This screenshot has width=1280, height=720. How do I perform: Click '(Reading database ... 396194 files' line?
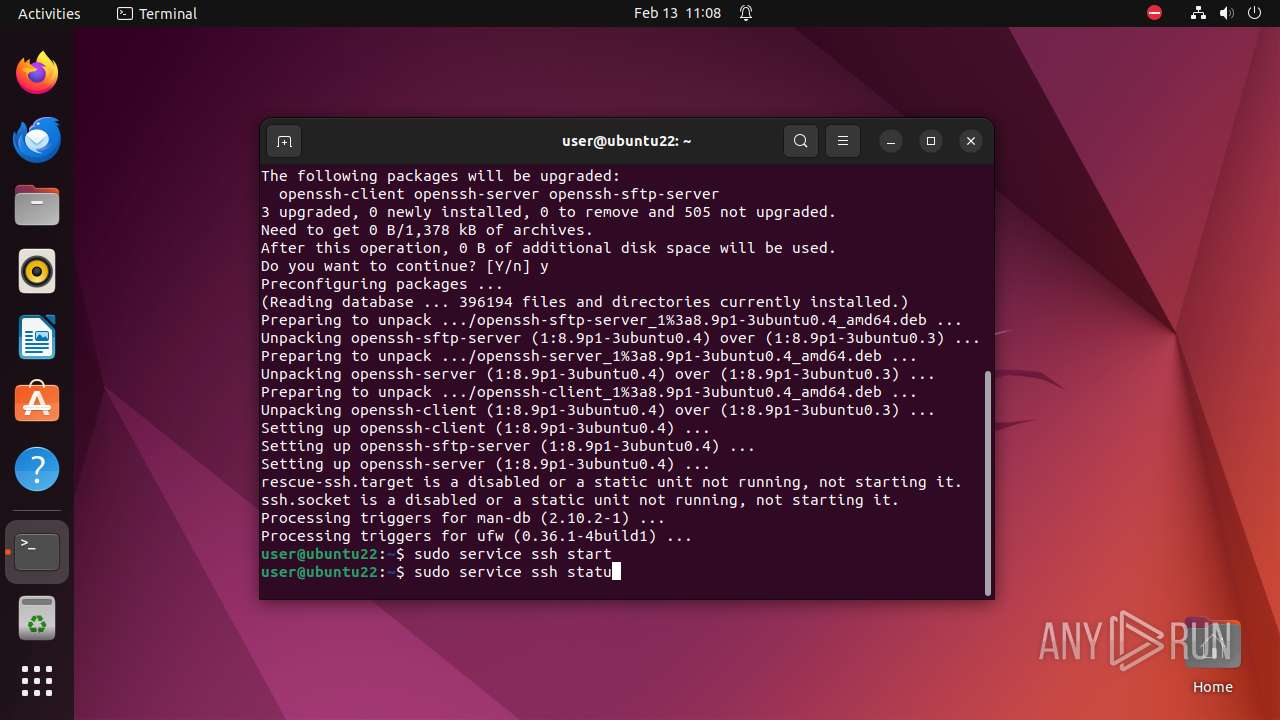coord(585,302)
